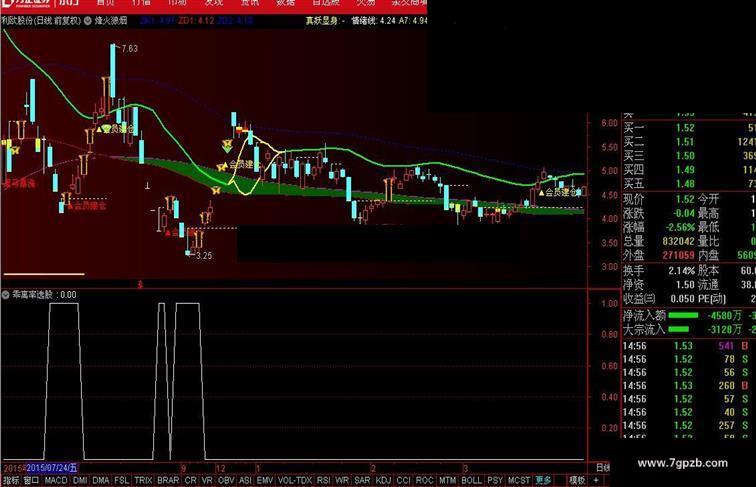Screen dimensions: 756x487
Task: Open the WR indicator tab
Action: pyautogui.click(x=341, y=480)
